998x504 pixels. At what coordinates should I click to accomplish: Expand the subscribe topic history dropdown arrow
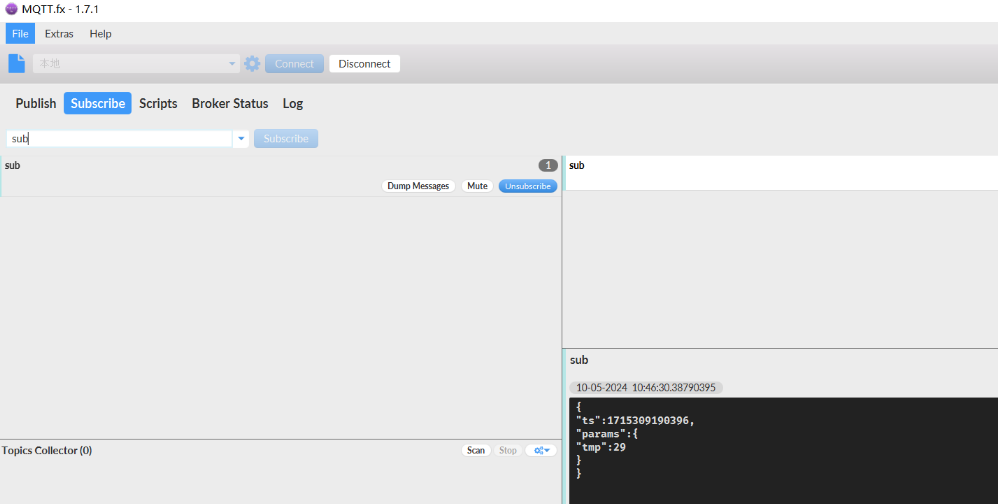[x=241, y=139]
